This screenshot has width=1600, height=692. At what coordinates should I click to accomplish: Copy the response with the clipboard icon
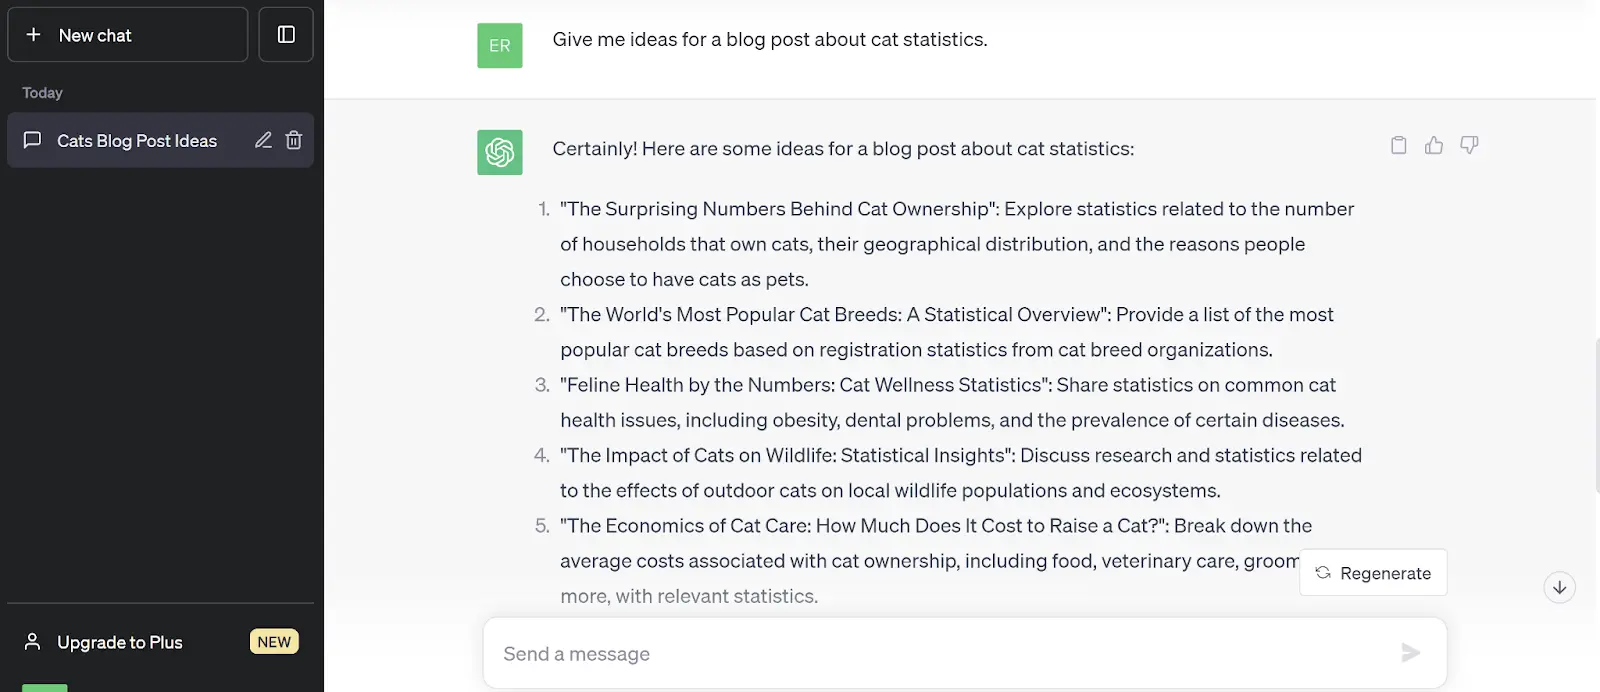pyautogui.click(x=1398, y=146)
